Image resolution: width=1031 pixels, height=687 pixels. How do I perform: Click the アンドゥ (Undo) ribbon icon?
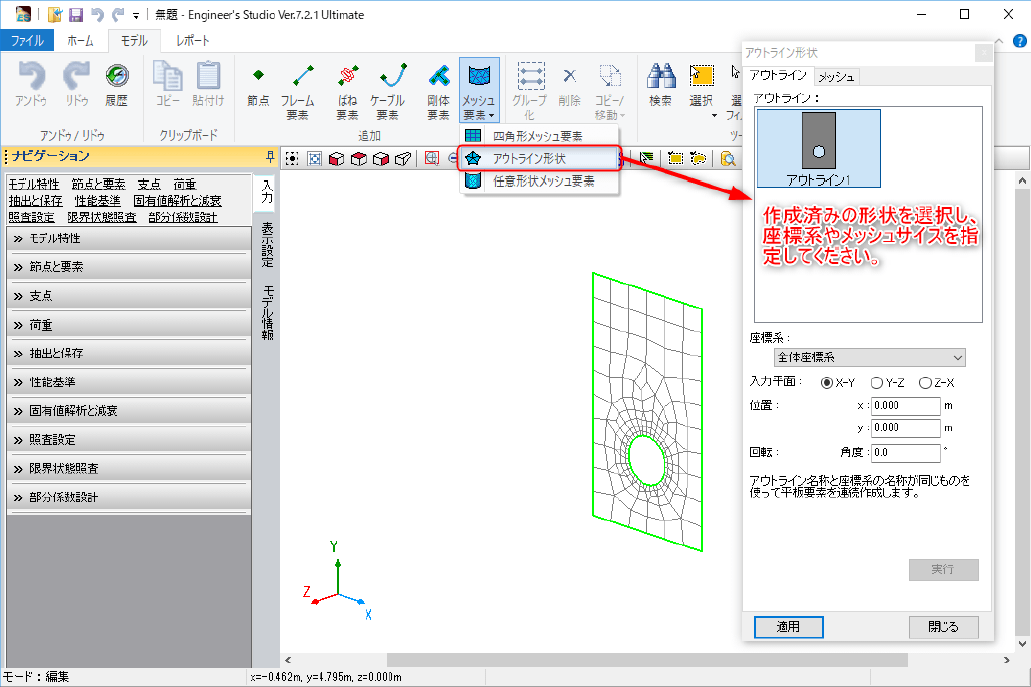click(31, 83)
